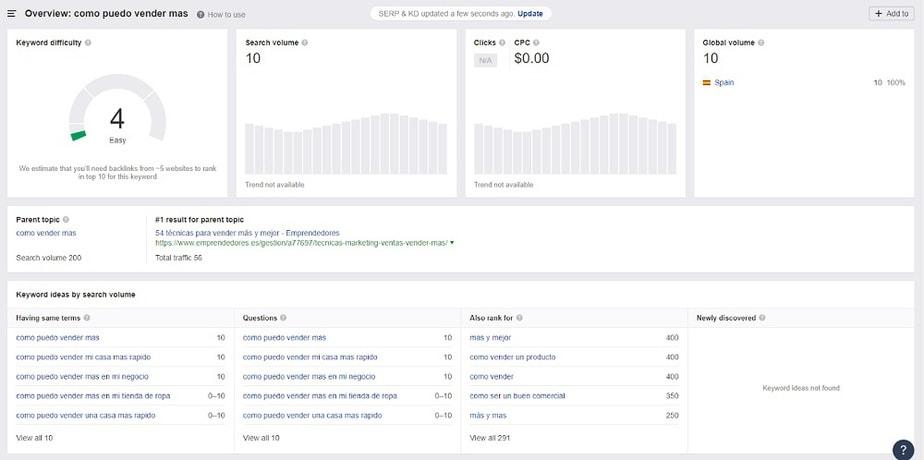Click the Search volume info icon

pos(305,43)
